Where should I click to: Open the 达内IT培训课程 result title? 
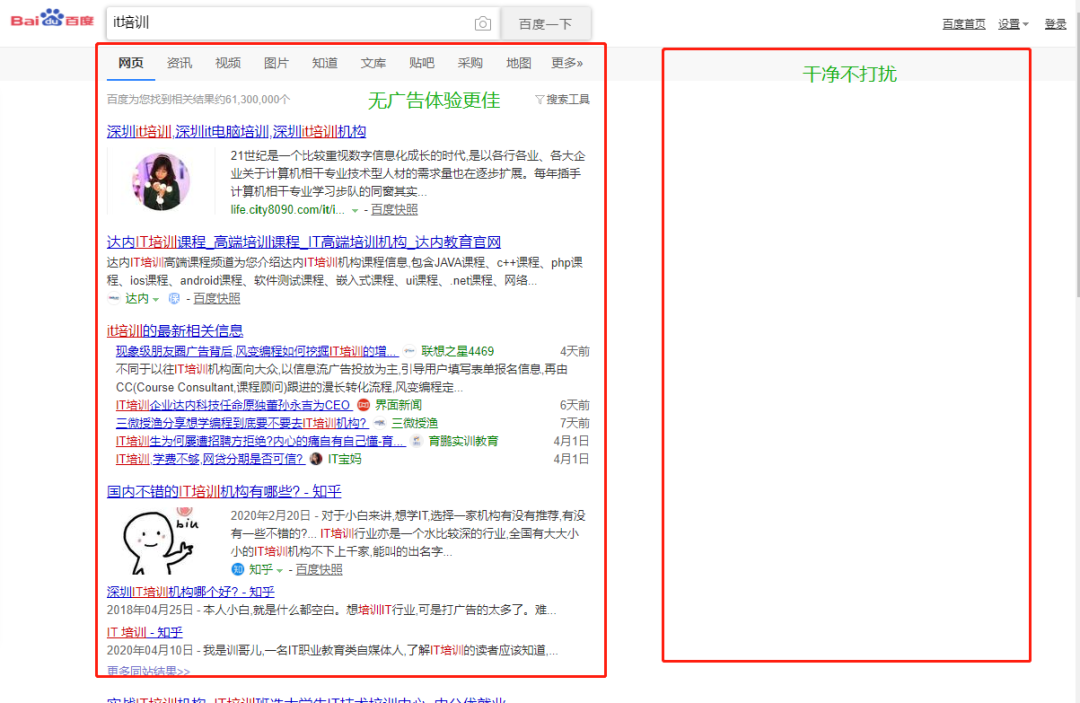(x=304, y=242)
